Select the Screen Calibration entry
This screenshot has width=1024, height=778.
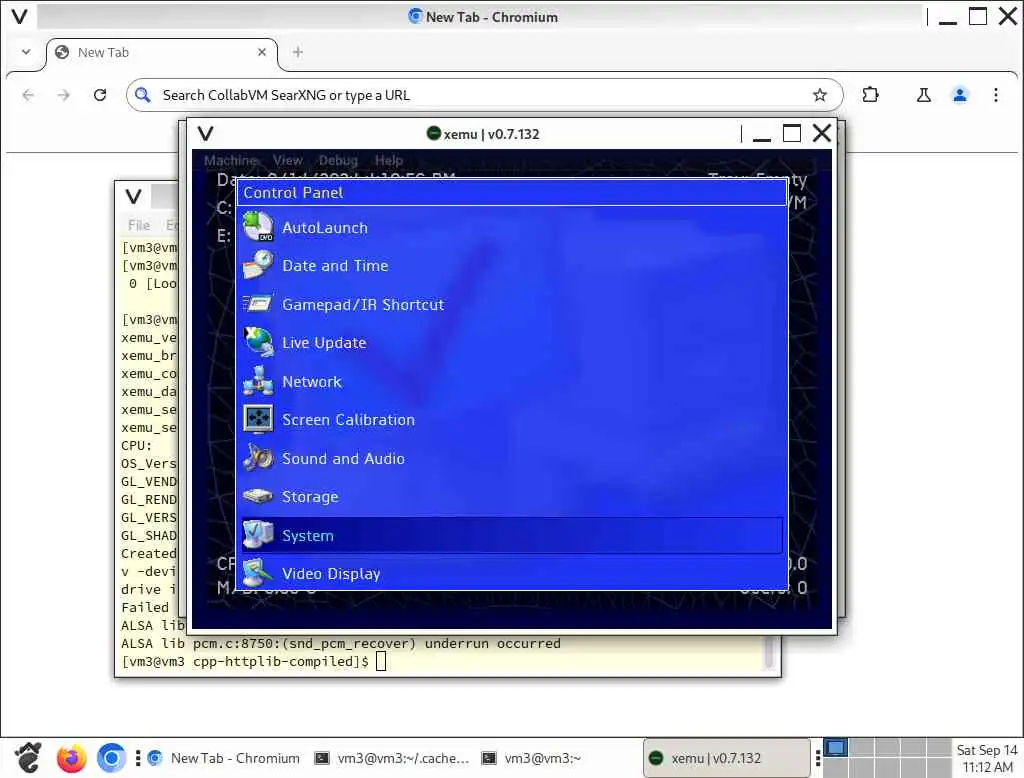pyautogui.click(x=512, y=420)
